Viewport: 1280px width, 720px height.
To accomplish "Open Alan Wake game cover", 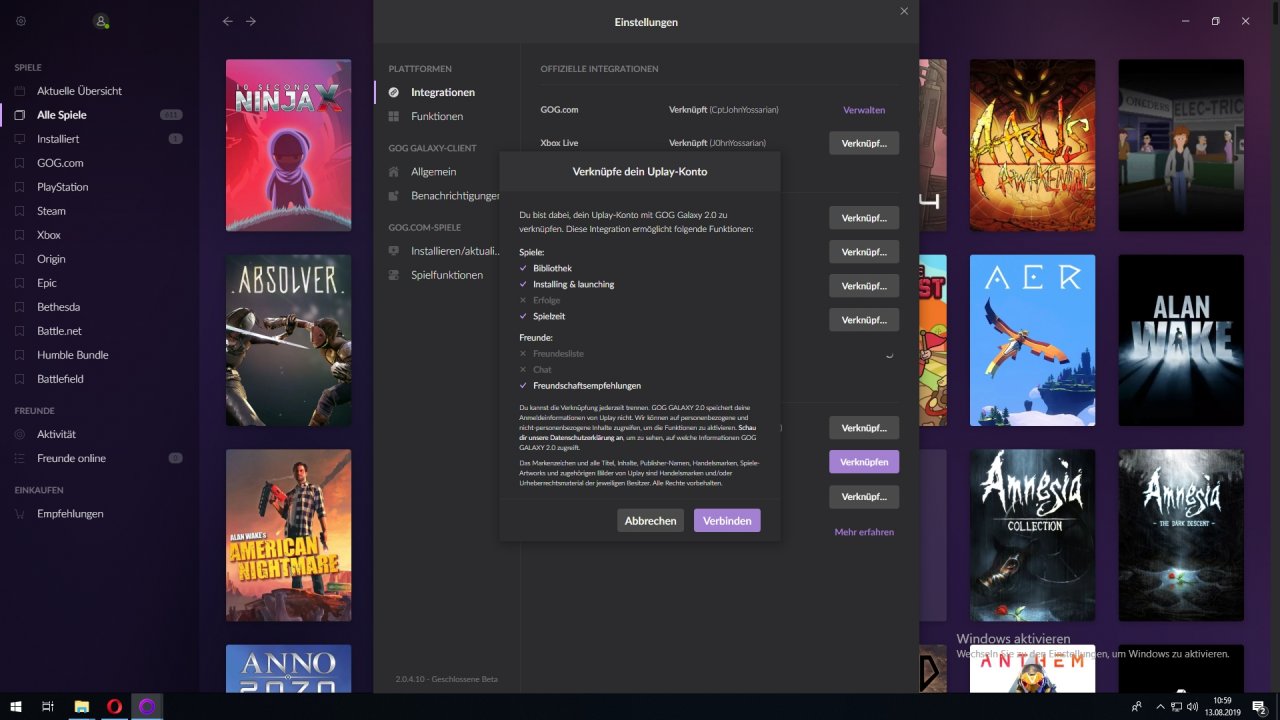I will [1181, 340].
